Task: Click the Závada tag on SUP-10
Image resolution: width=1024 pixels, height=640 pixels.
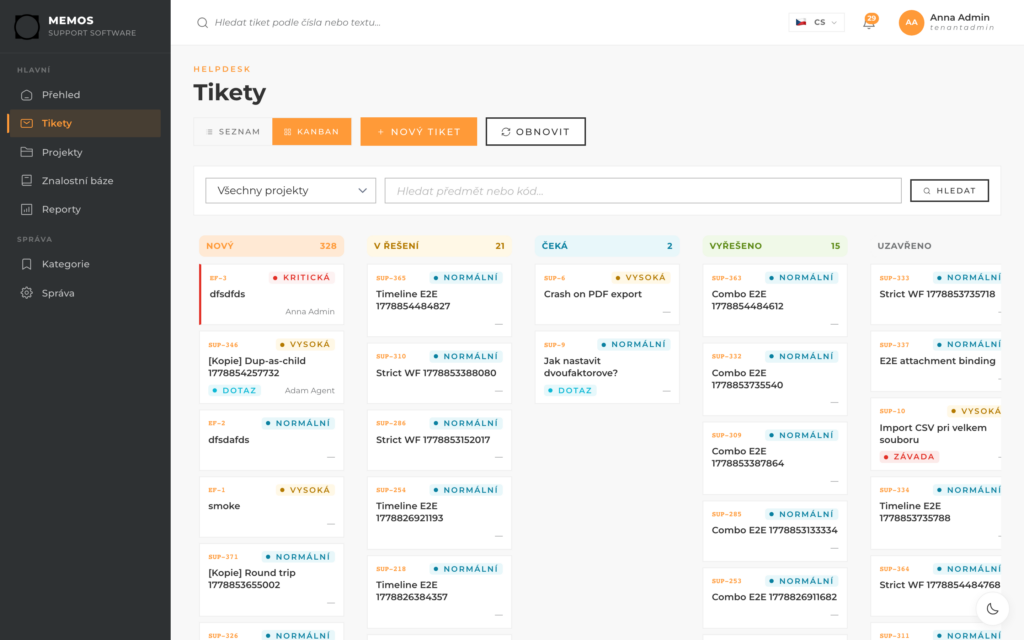Action: pyautogui.click(x=909, y=456)
